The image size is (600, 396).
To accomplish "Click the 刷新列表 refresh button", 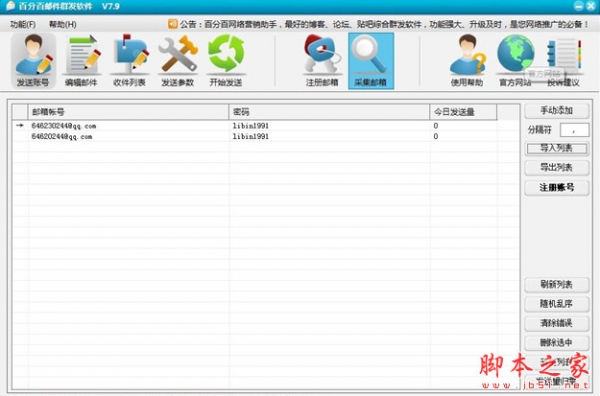I will click(x=556, y=284).
